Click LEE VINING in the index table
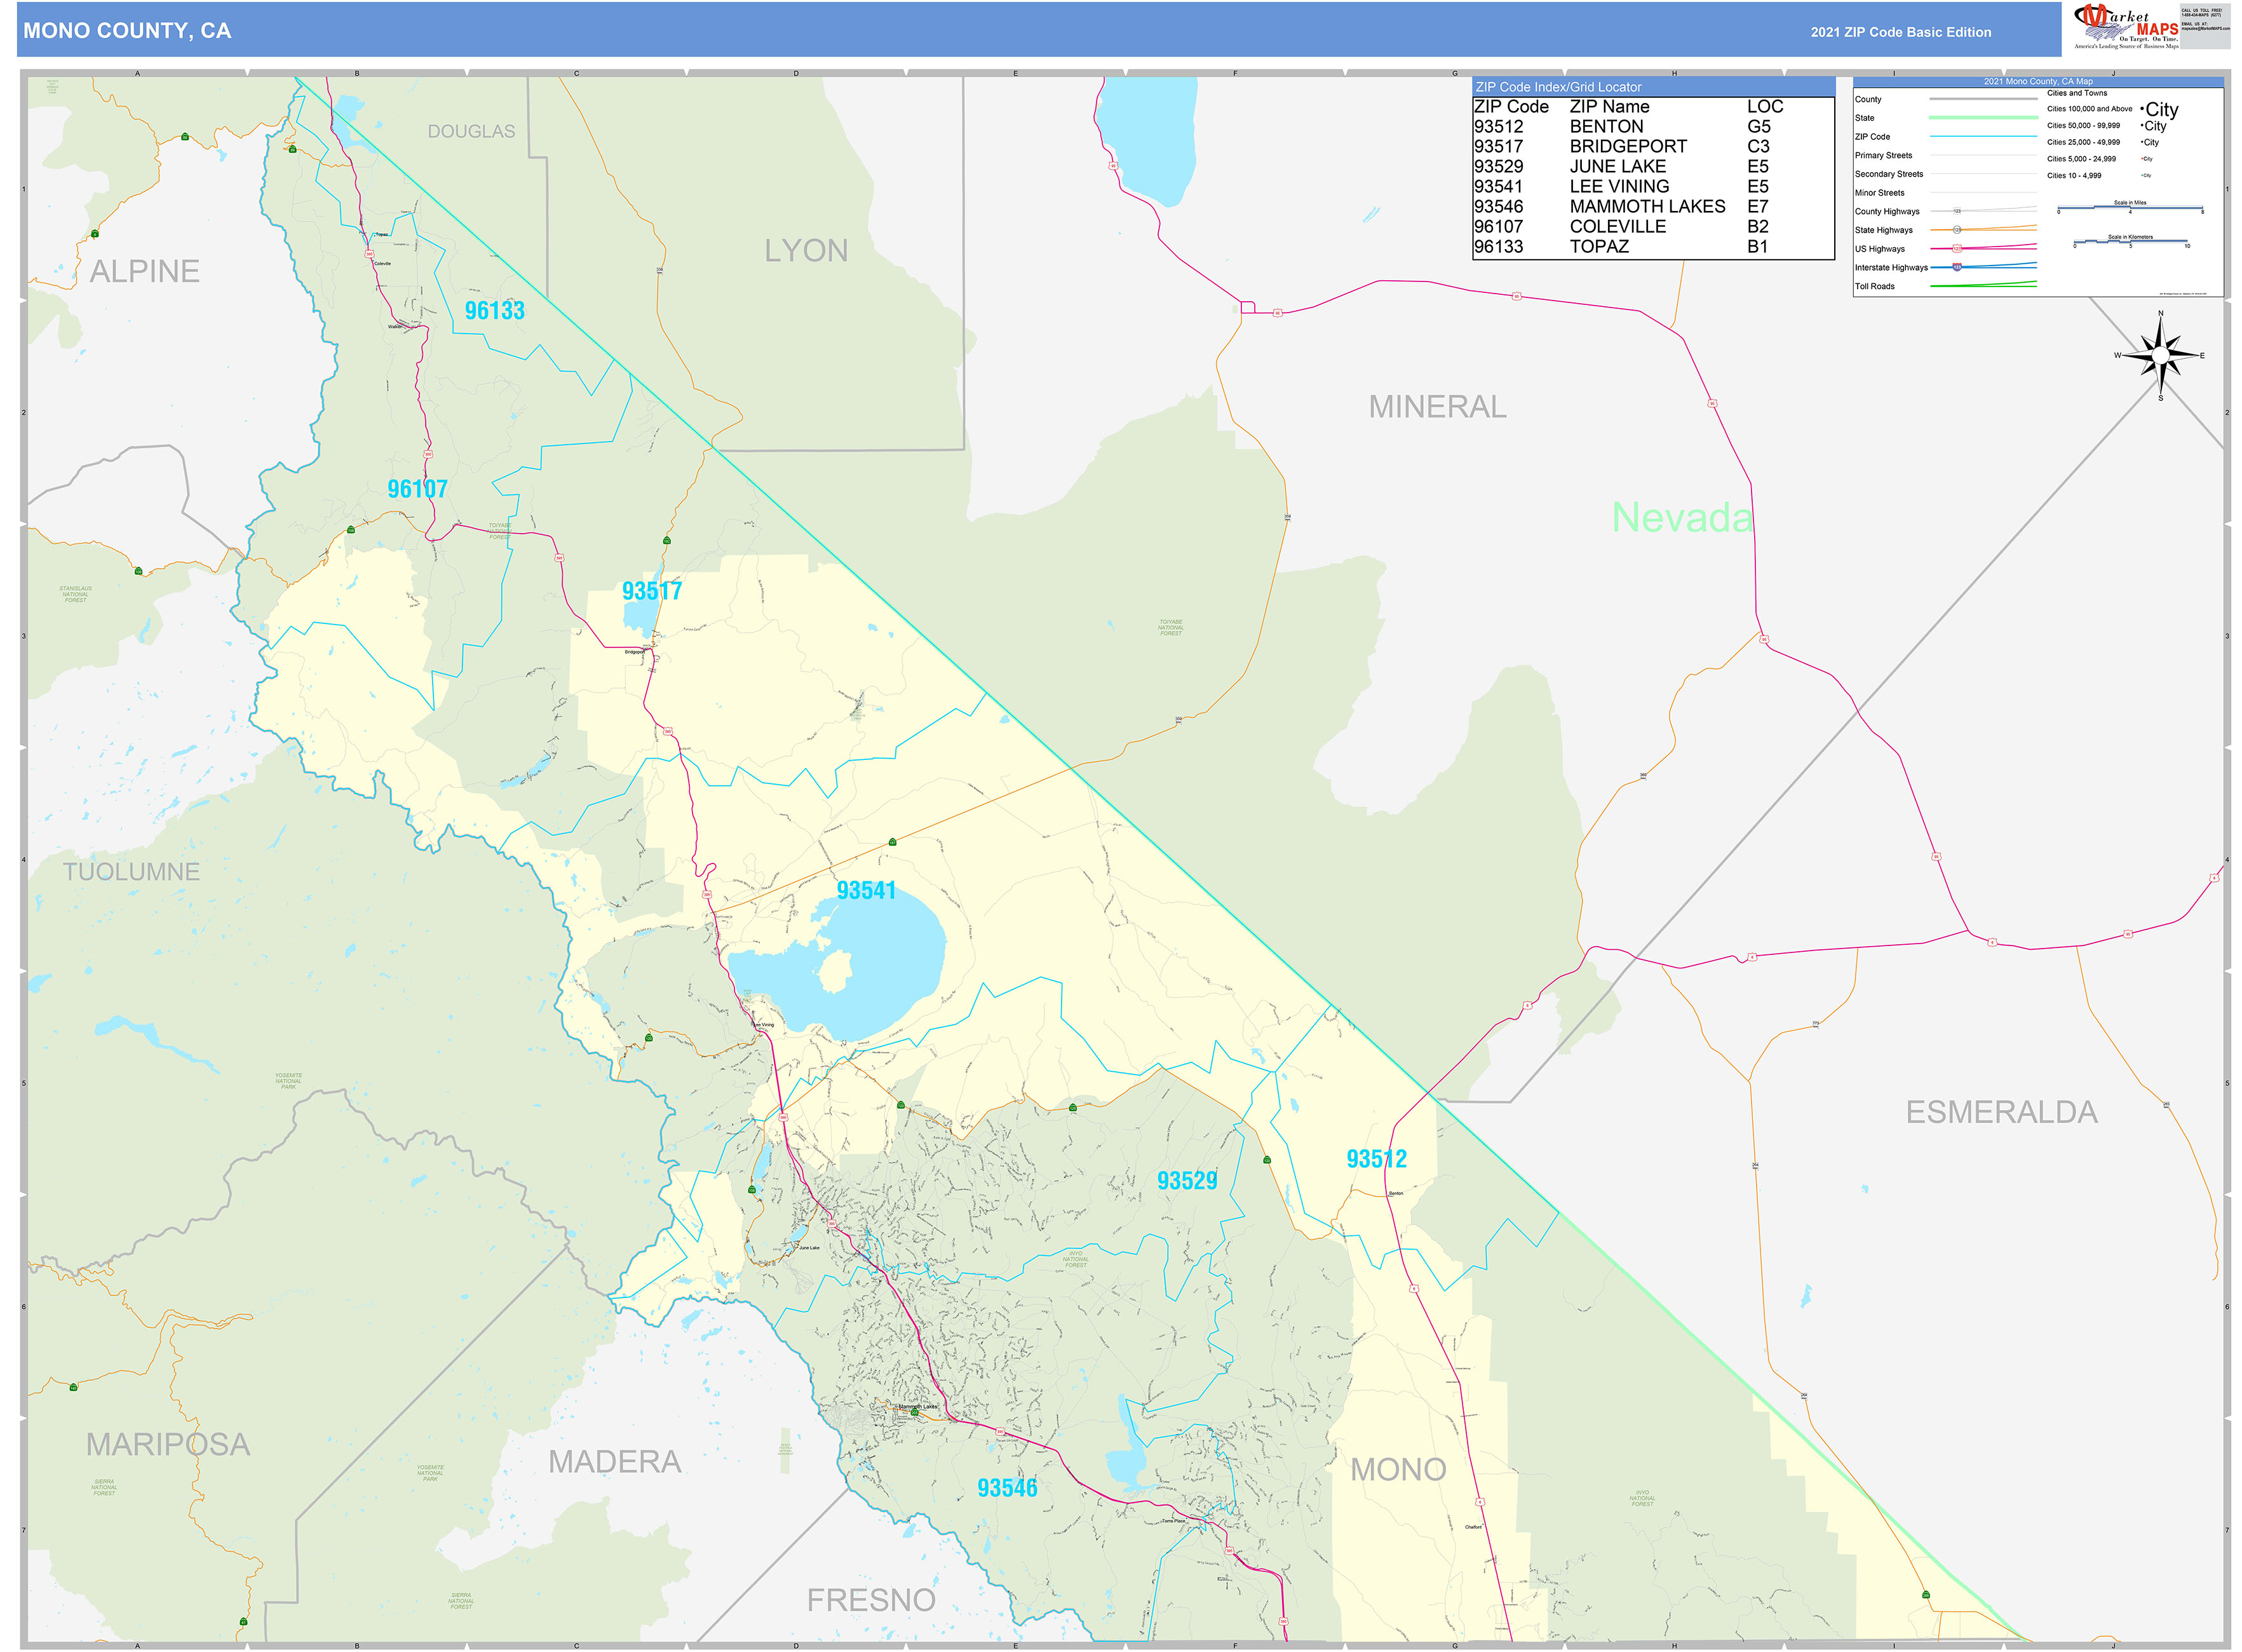Image resolution: width=2242 pixels, height=1652 pixels. pyautogui.click(x=1619, y=187)
